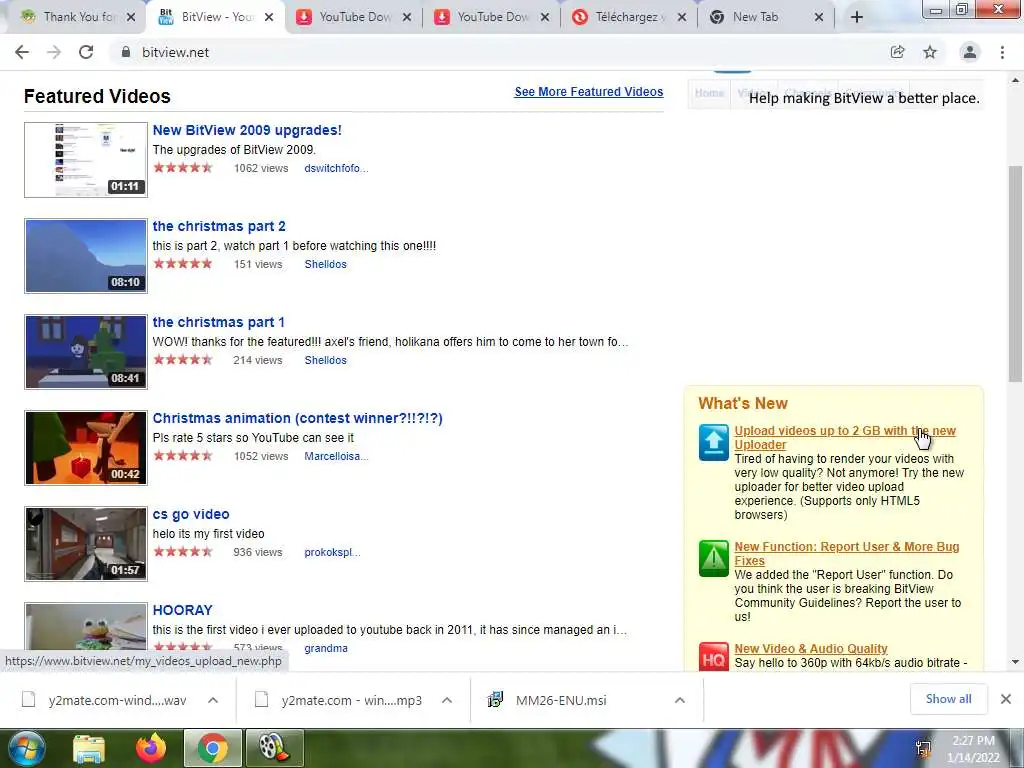Image resolution: width=1024 pixels, height=768 pixels.
Task: Close the BitView tab
Action: click(268, 17)
